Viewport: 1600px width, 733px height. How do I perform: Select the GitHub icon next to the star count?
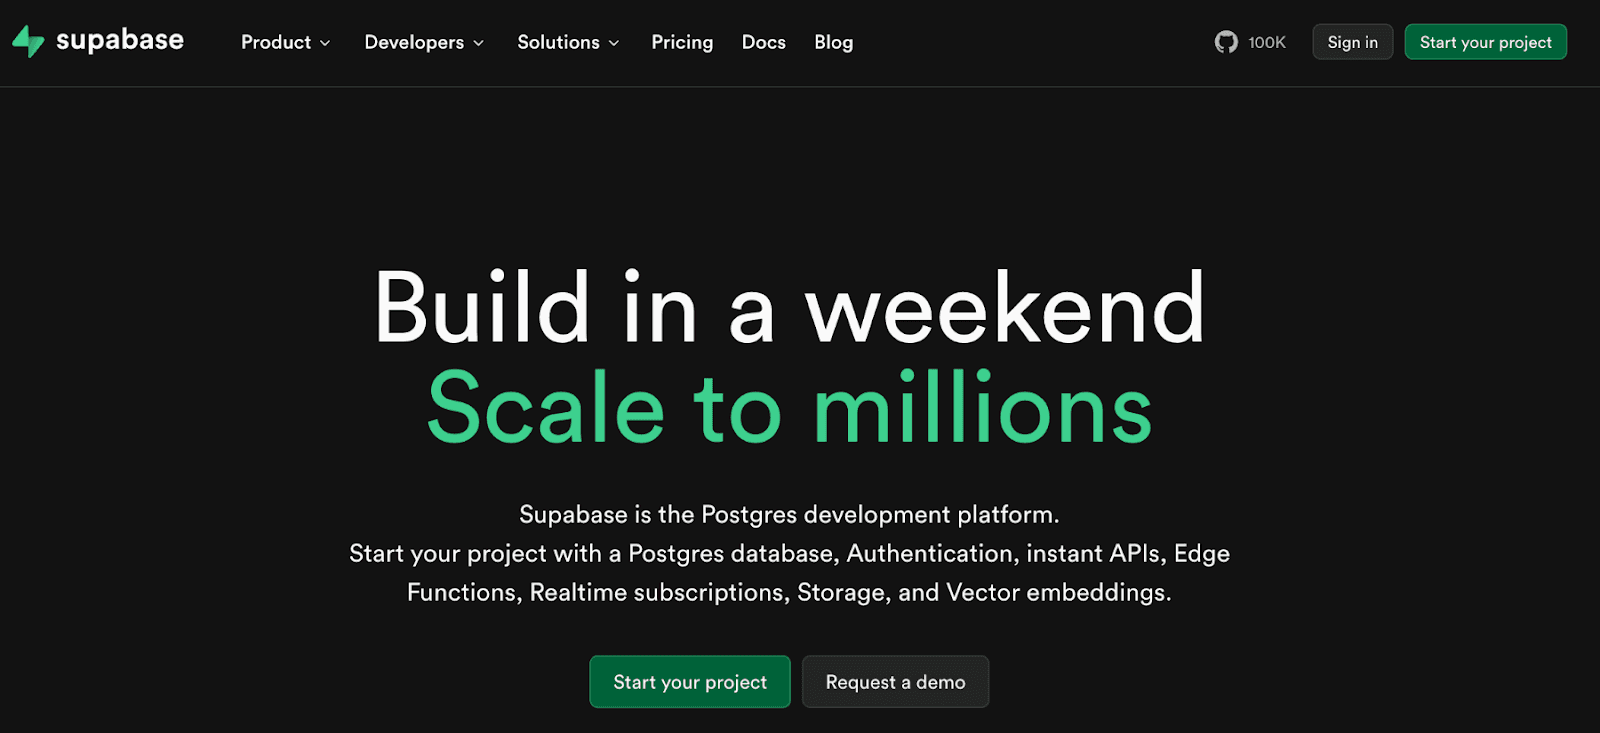[1226, 41]
